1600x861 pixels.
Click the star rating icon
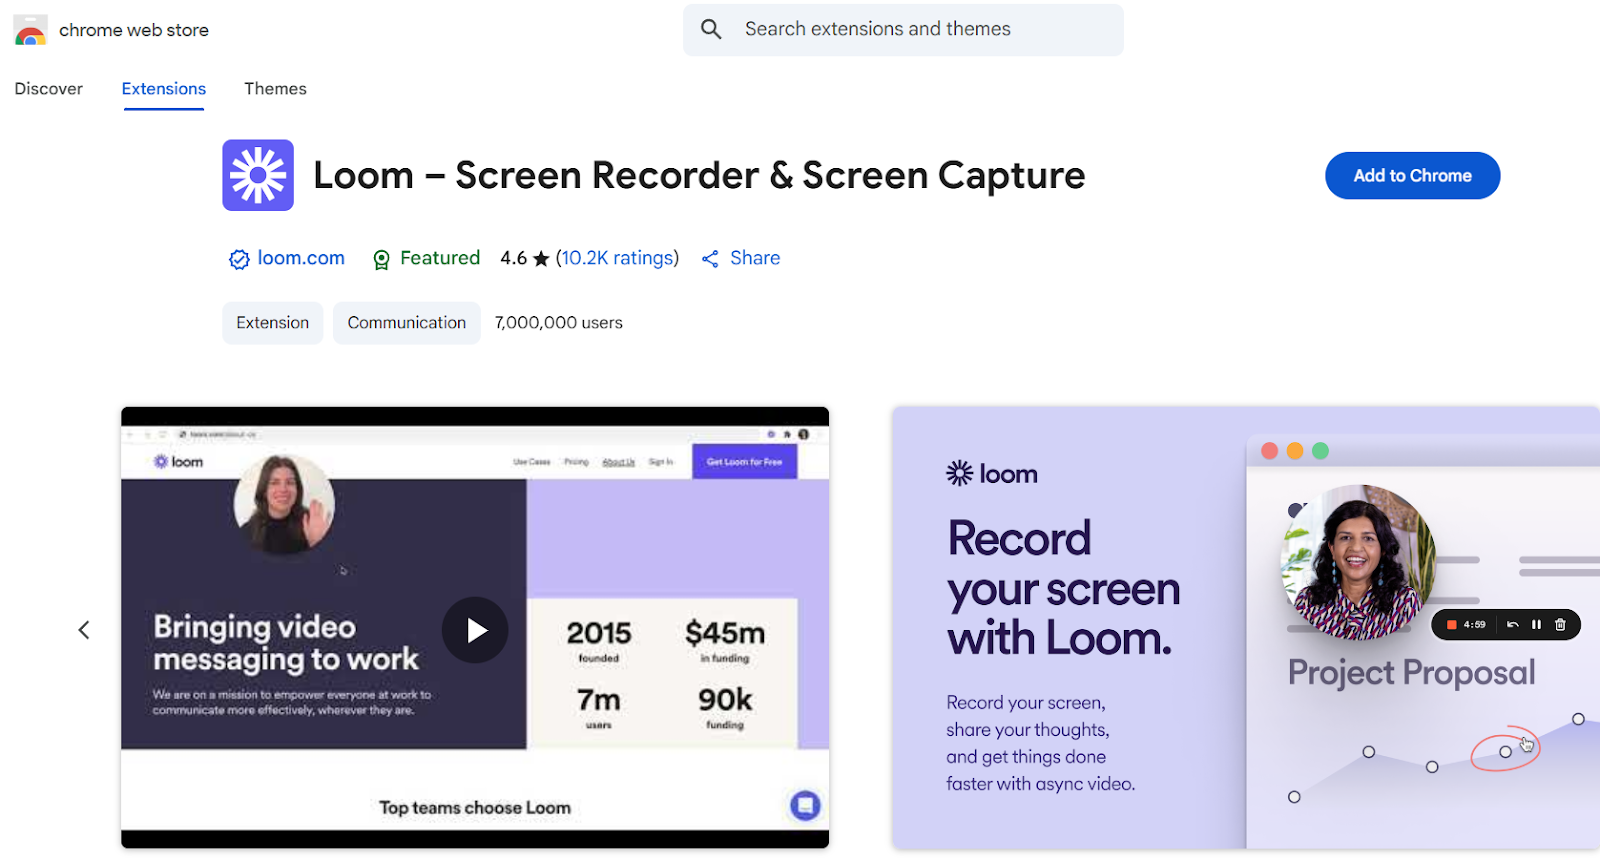point(541,259)
